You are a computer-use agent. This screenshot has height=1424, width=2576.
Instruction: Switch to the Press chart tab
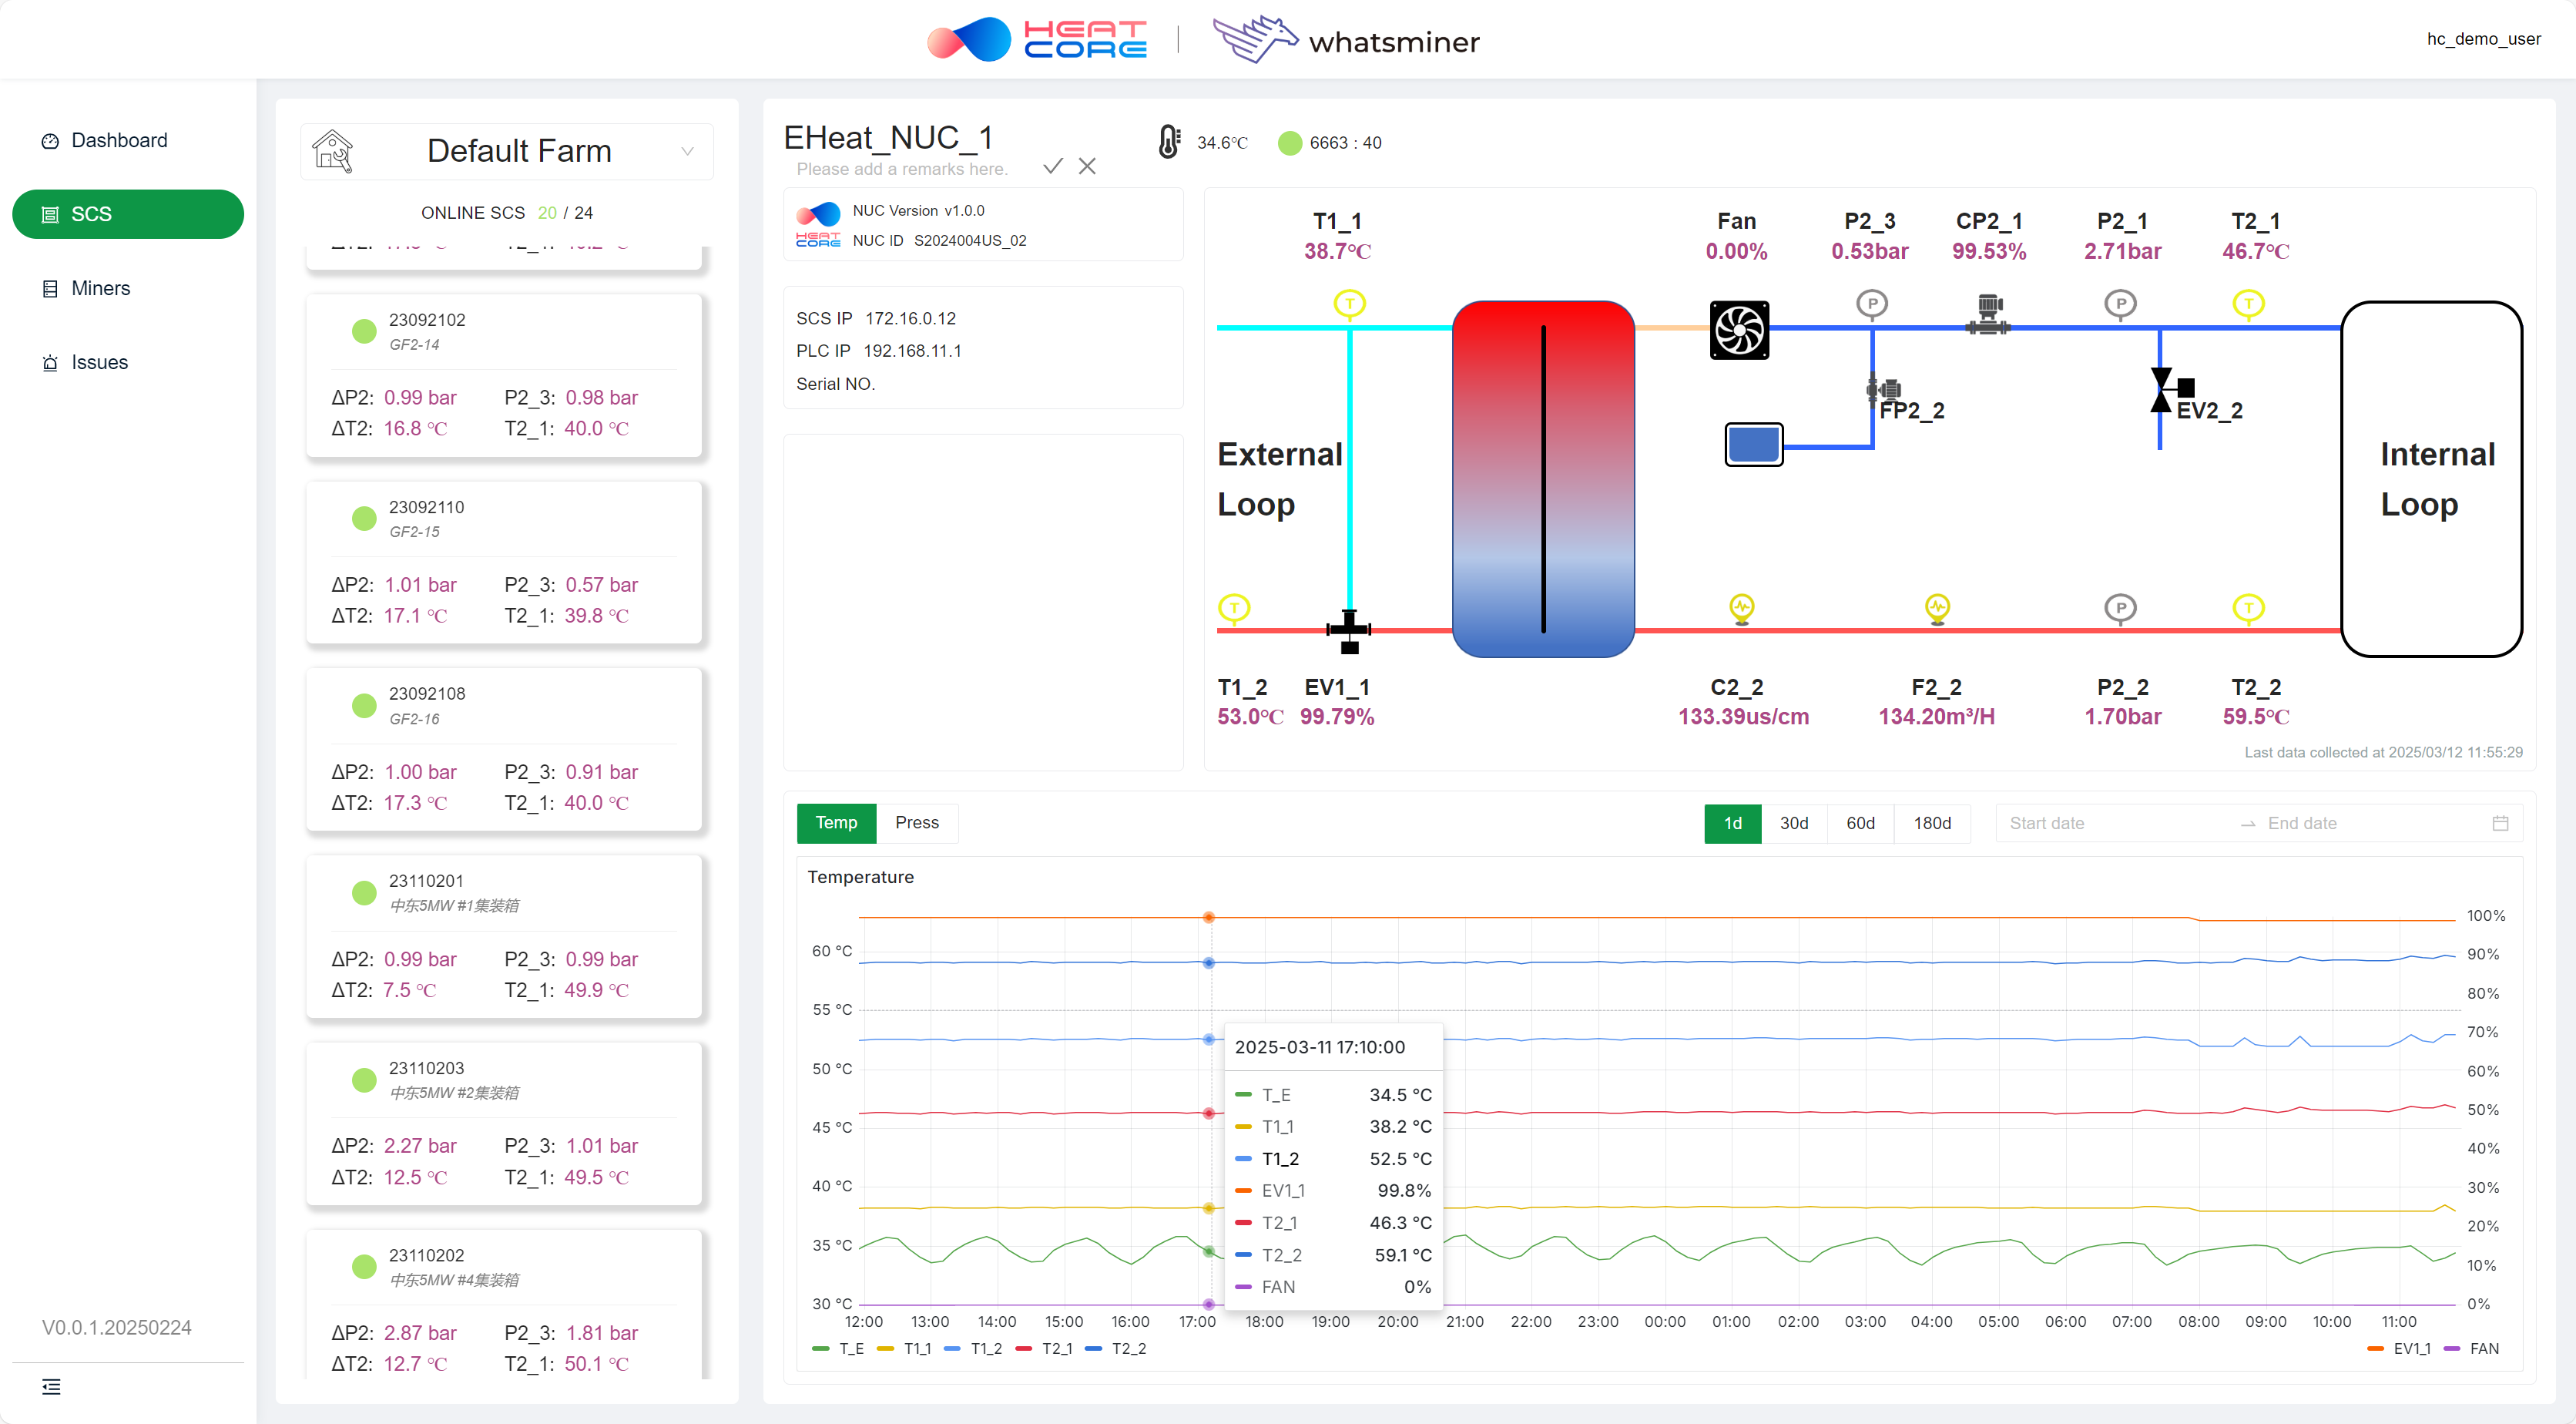(x=916, y=822)
